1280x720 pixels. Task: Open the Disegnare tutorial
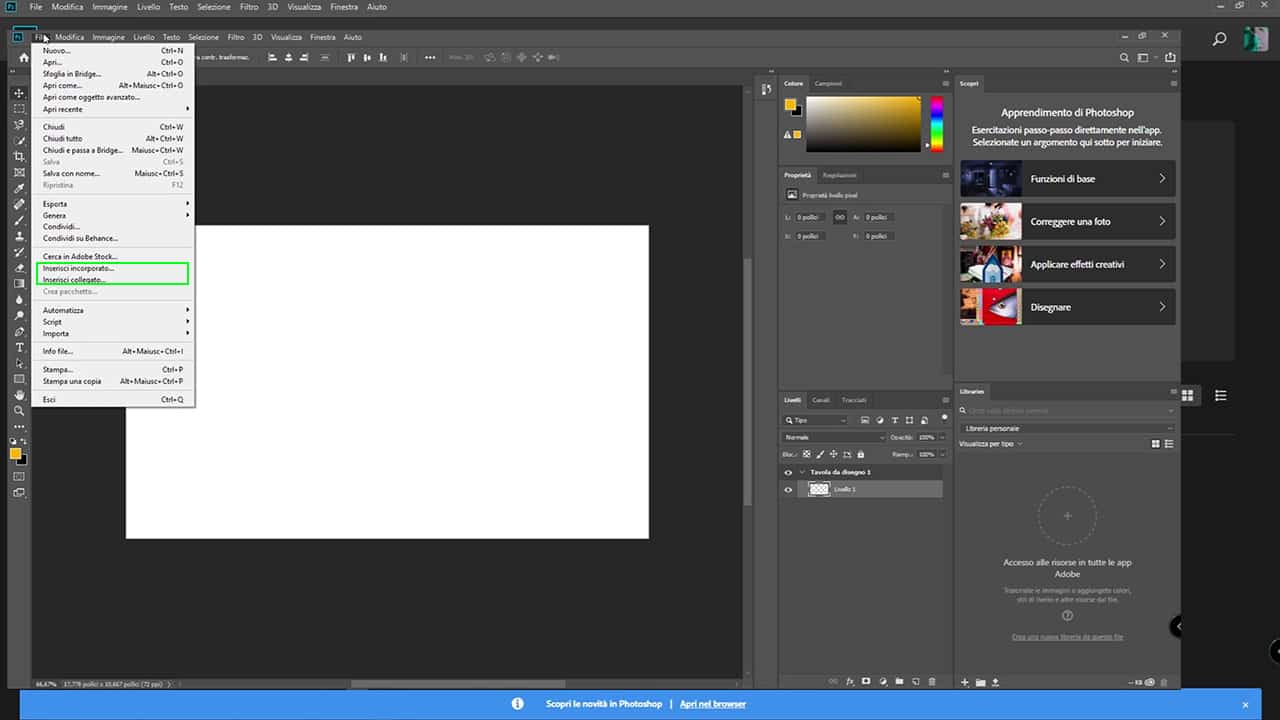(1067, 307)
